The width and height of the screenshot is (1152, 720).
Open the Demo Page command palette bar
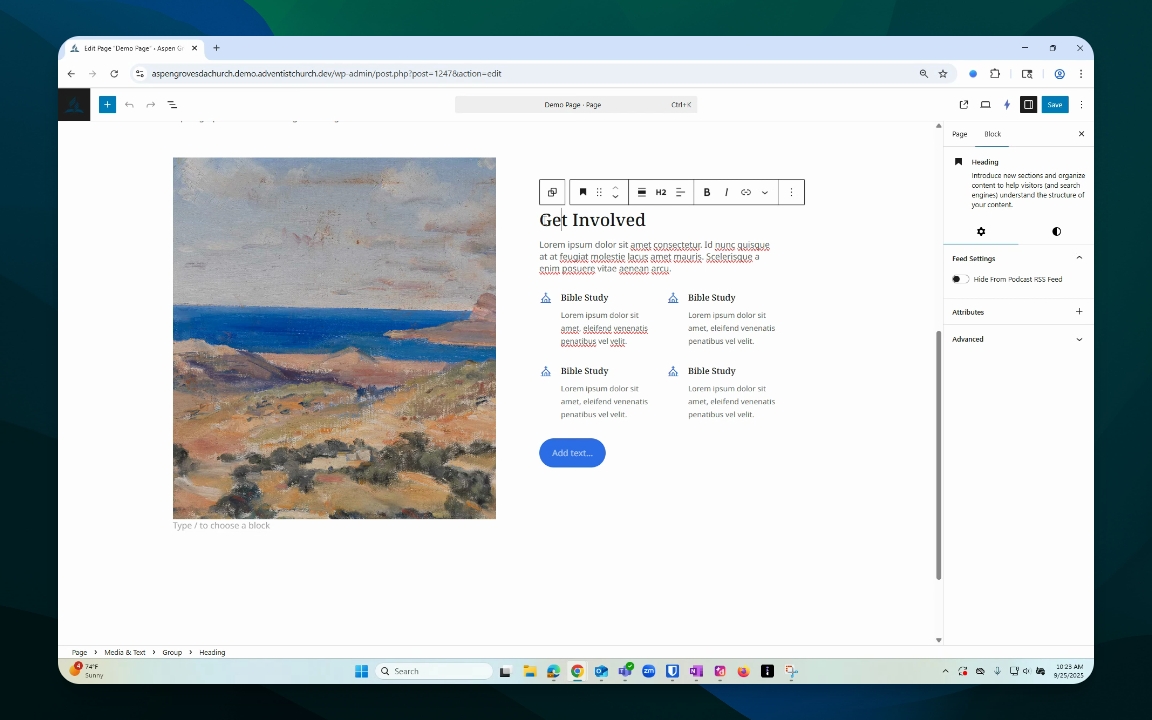[x=575, y=105]
